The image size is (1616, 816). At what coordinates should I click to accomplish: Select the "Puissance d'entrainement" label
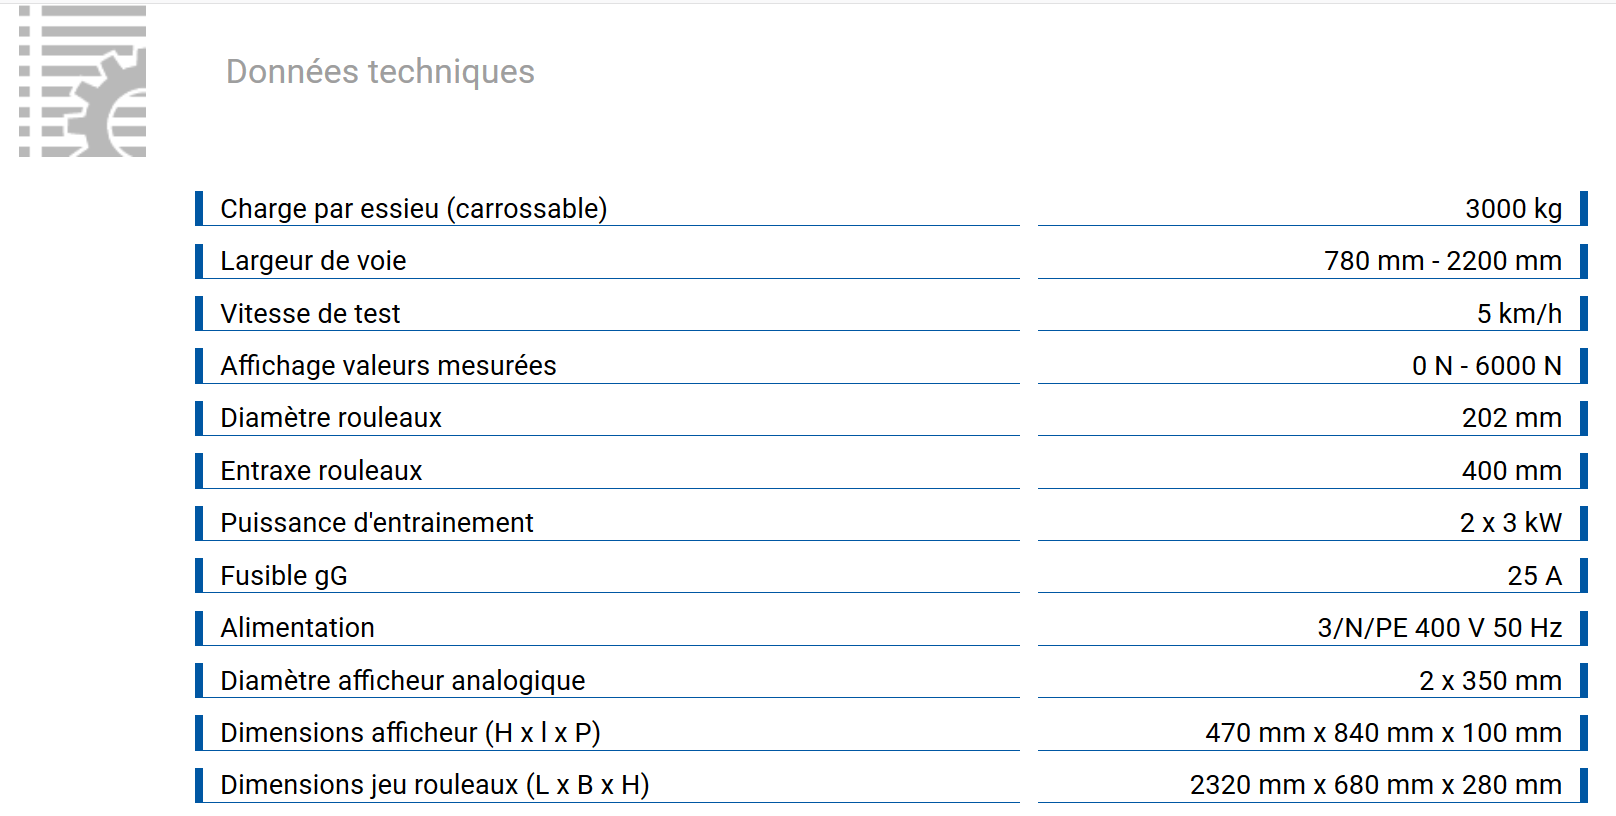(x=377, y=523)
